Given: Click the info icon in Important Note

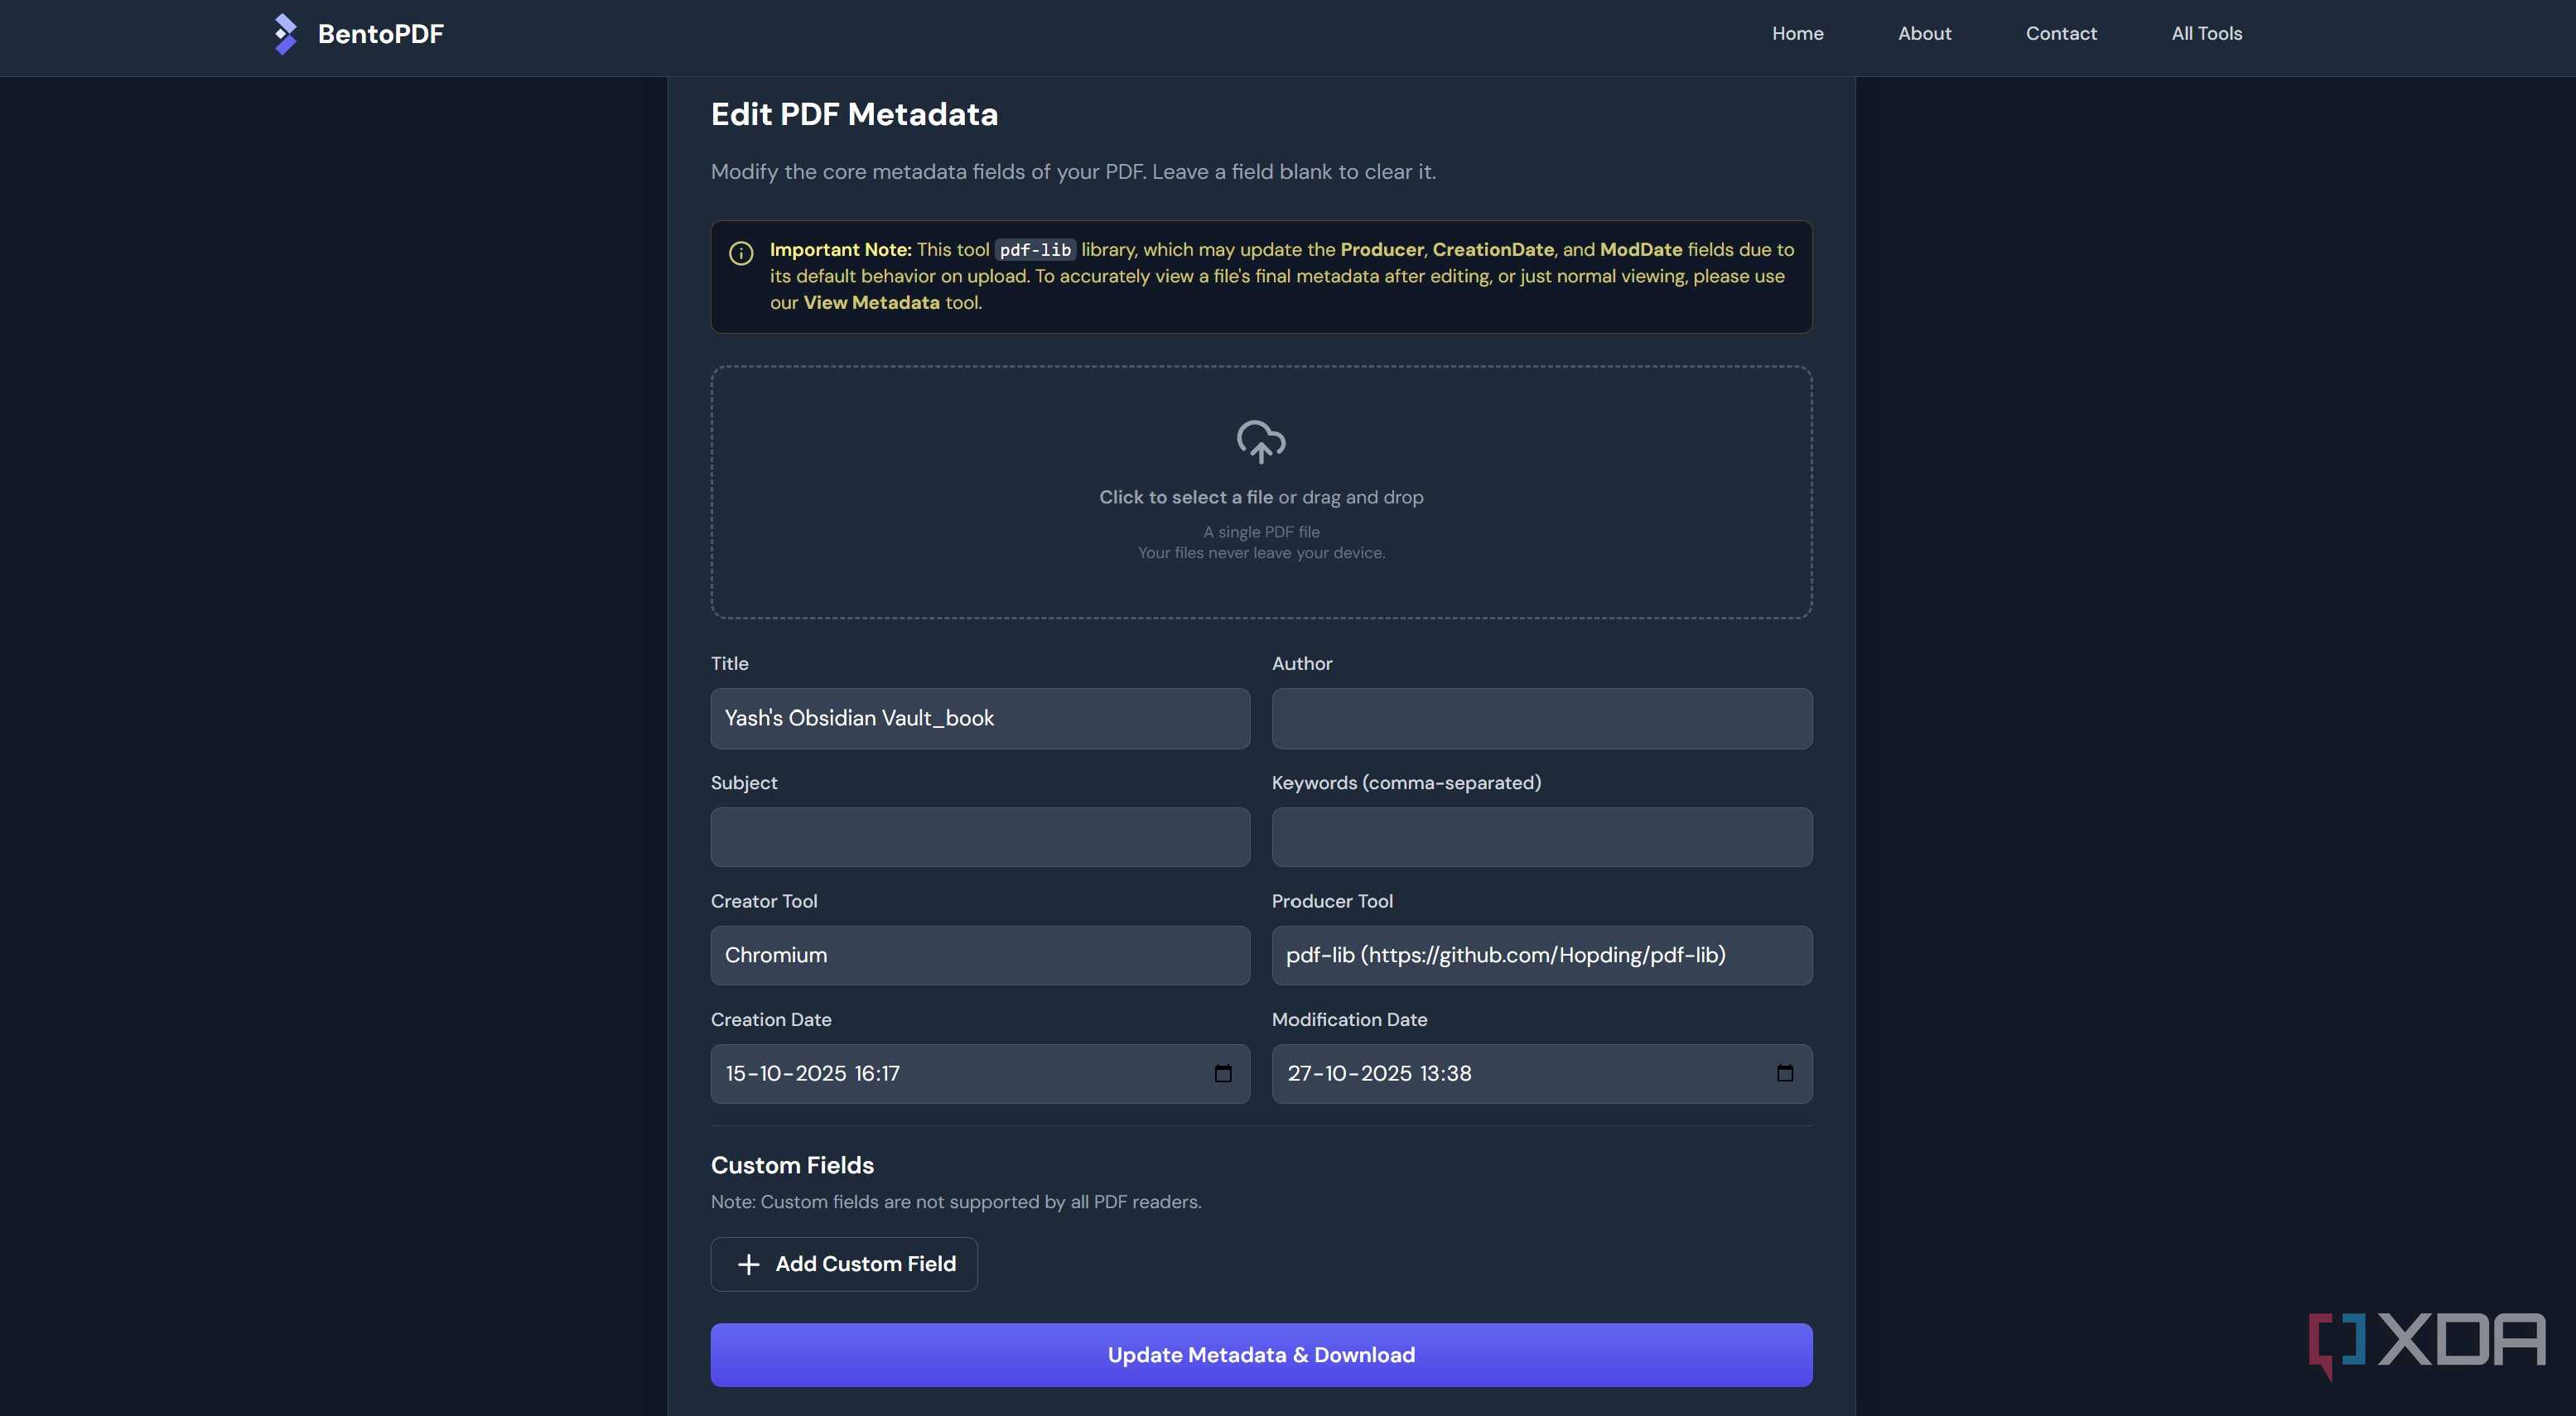Looking at the screenshot, I should (x=741, y=253).
